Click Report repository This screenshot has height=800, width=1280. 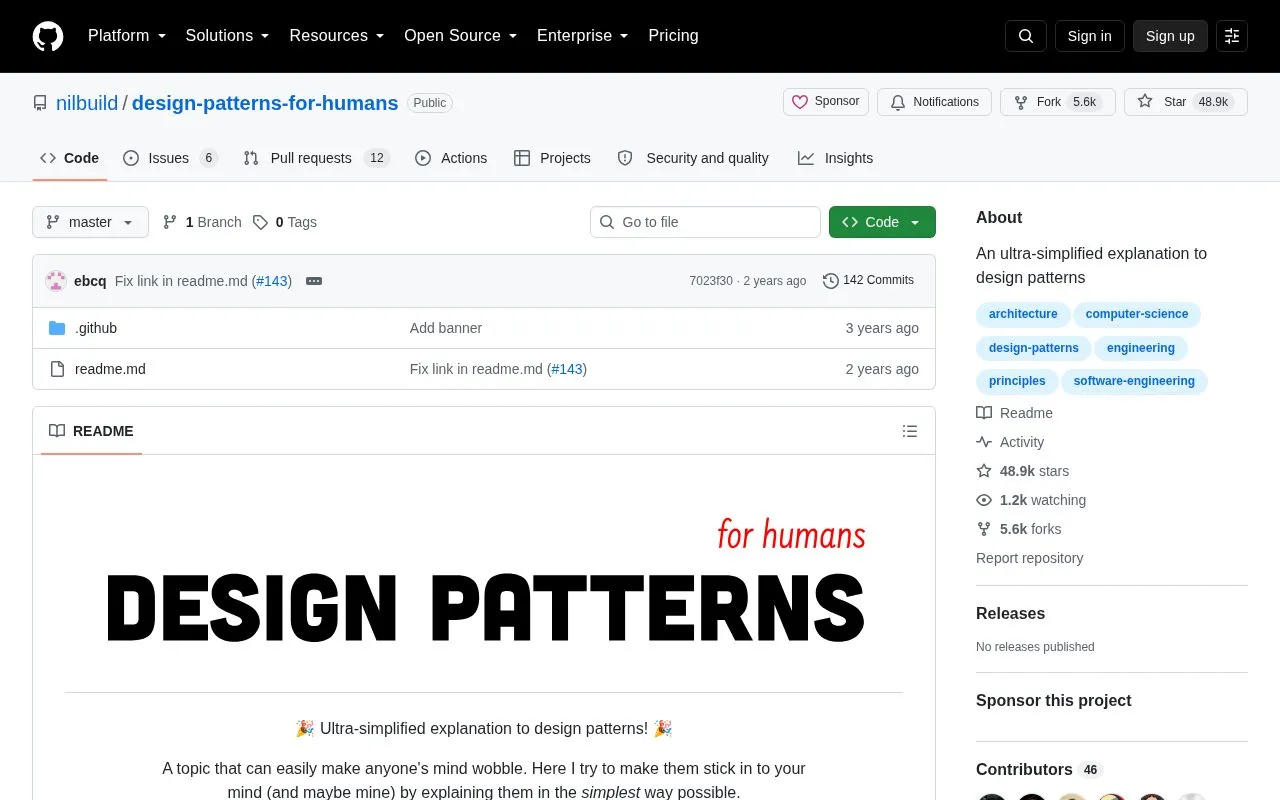1030,558
